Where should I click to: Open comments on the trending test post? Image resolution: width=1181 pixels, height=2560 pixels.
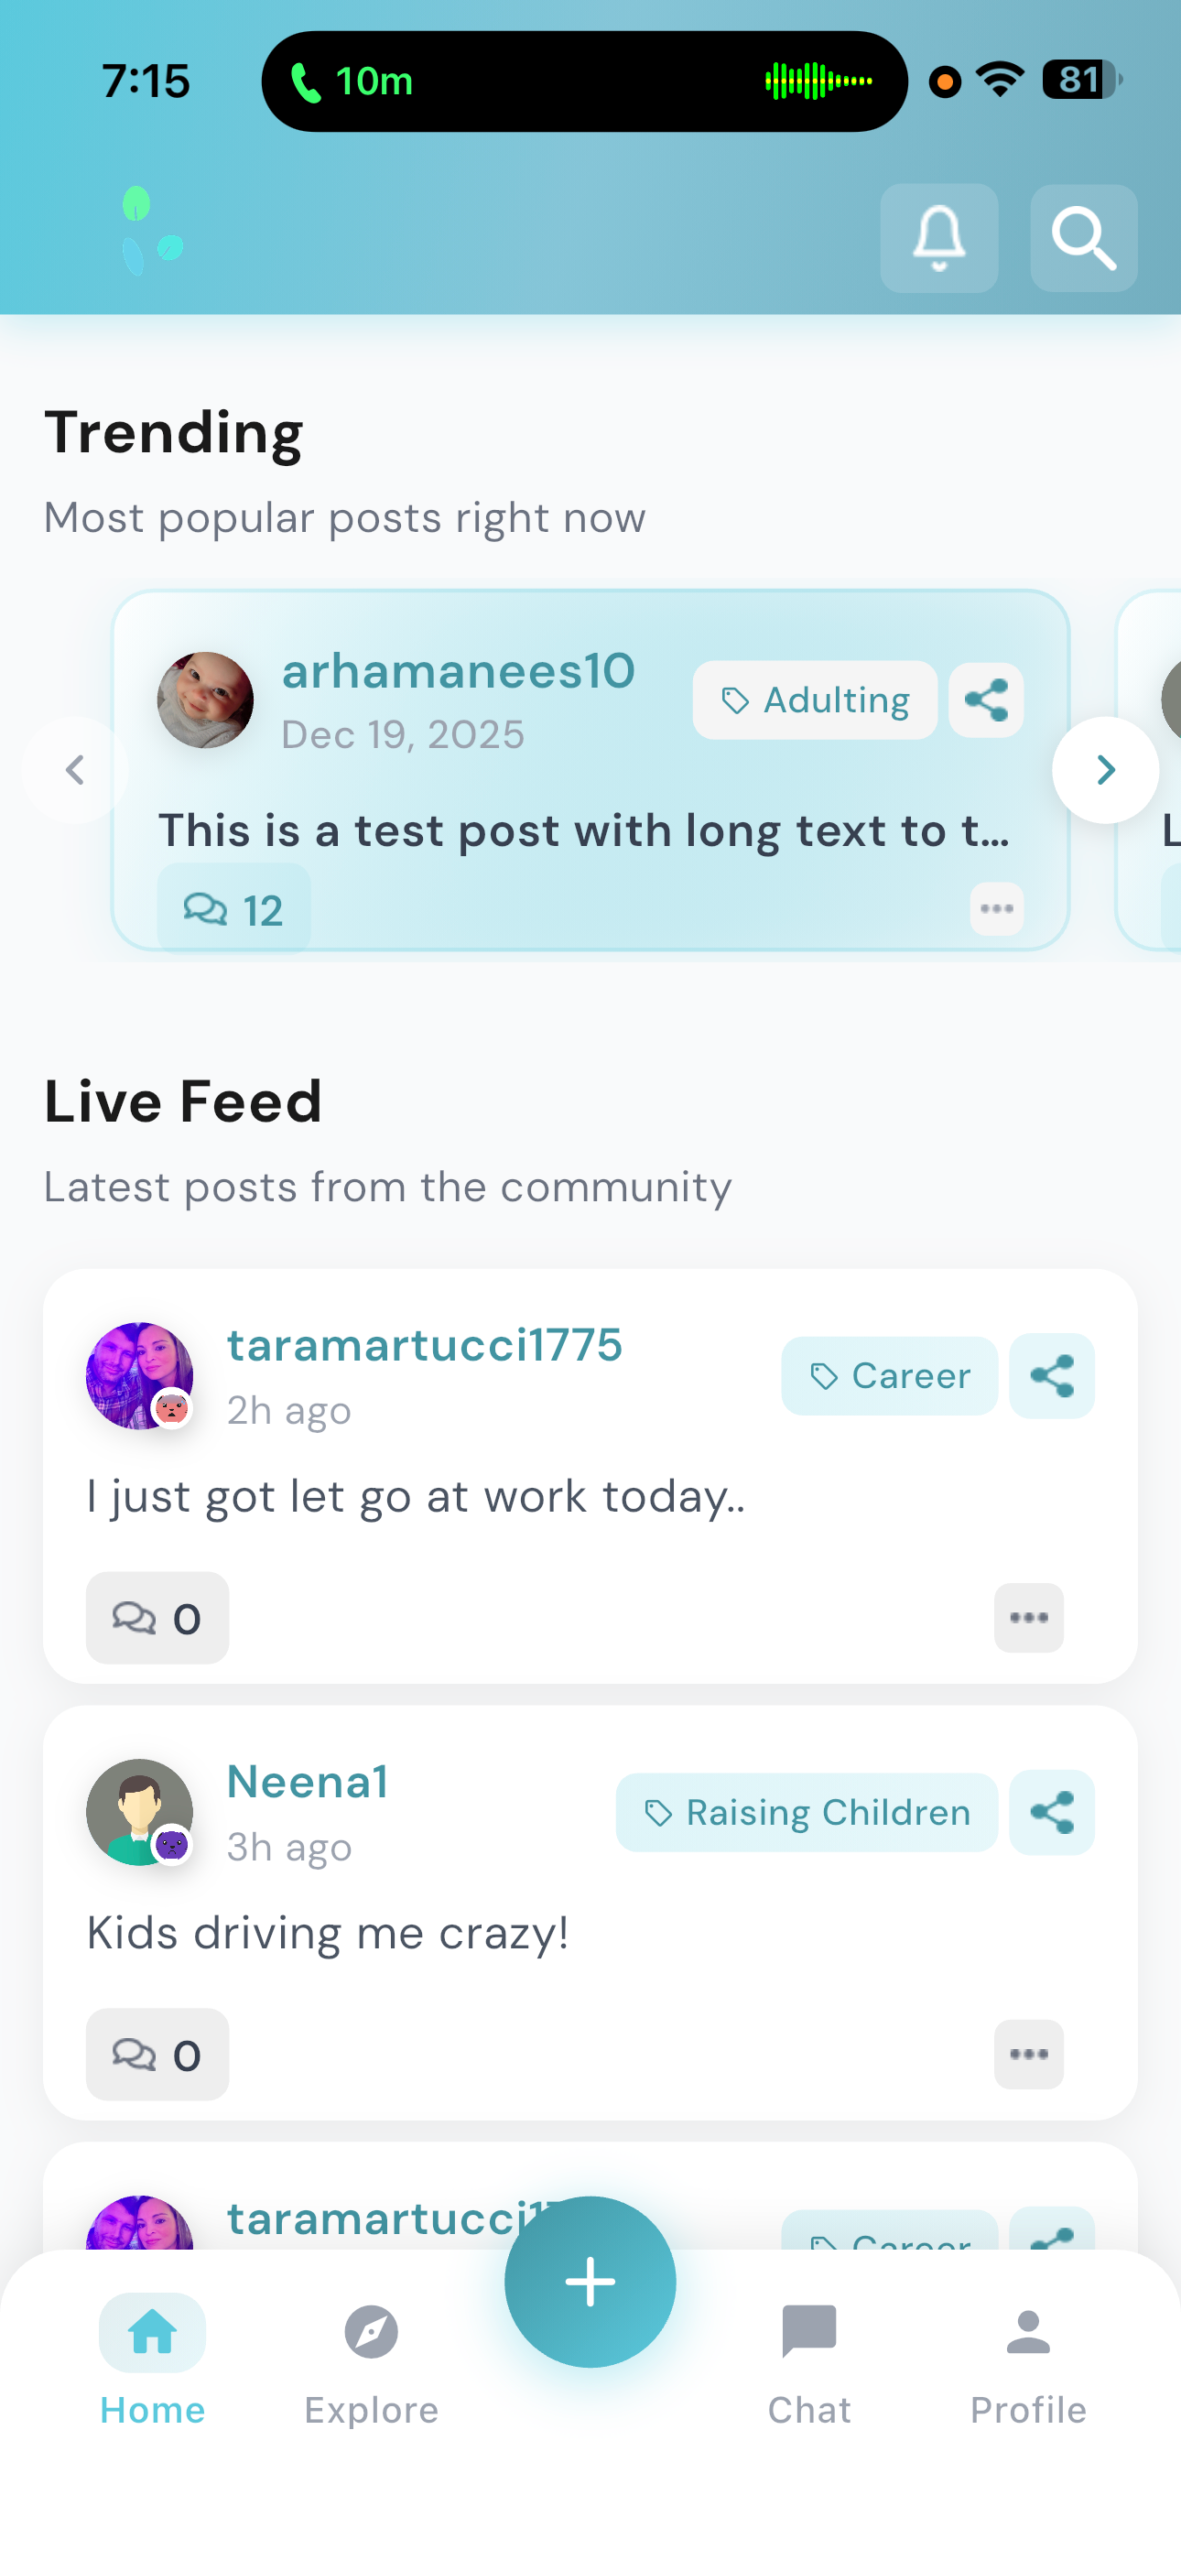click(233, 909)
